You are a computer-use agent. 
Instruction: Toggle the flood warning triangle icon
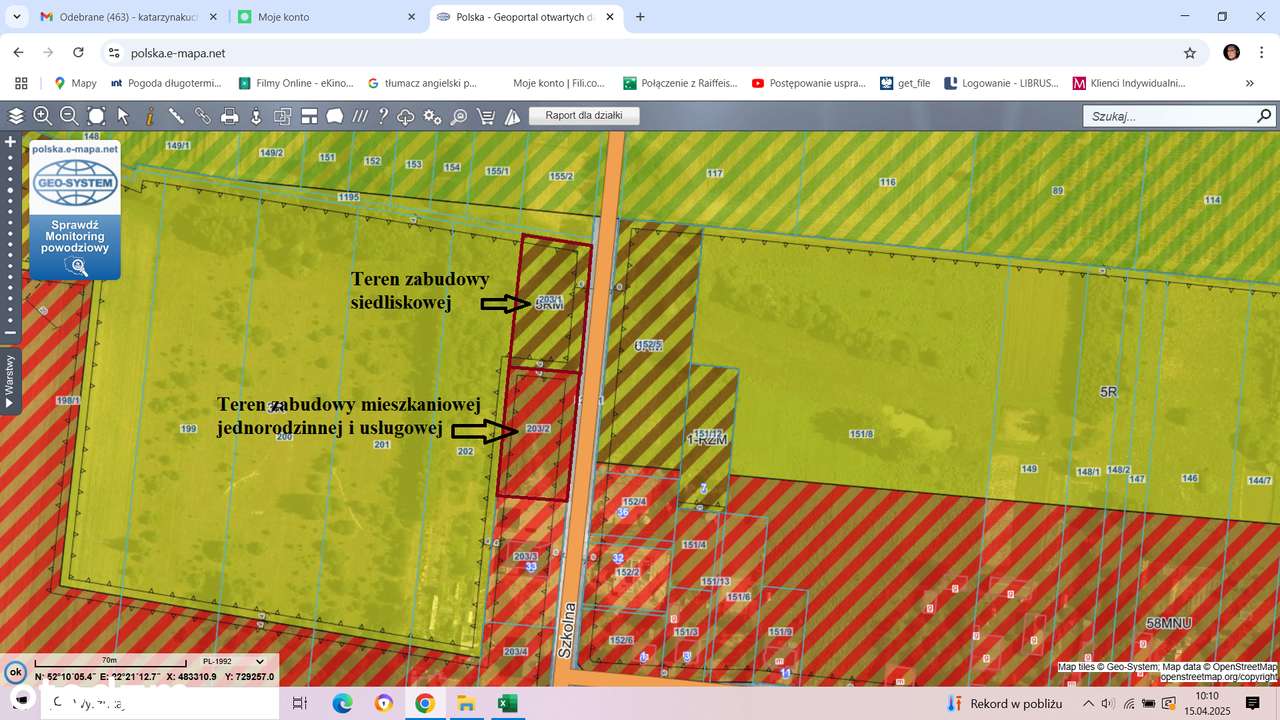511,116
